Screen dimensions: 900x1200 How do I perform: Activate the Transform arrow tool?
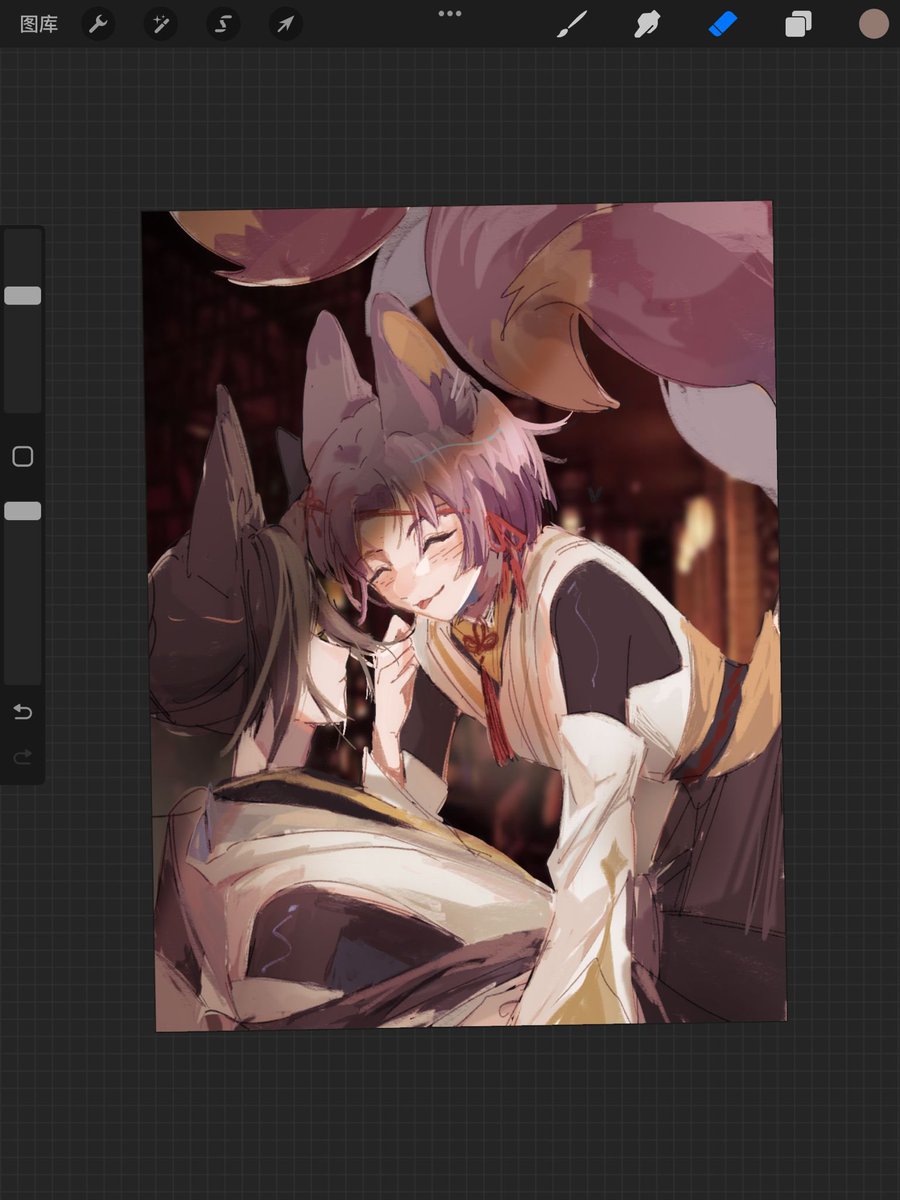285,24
